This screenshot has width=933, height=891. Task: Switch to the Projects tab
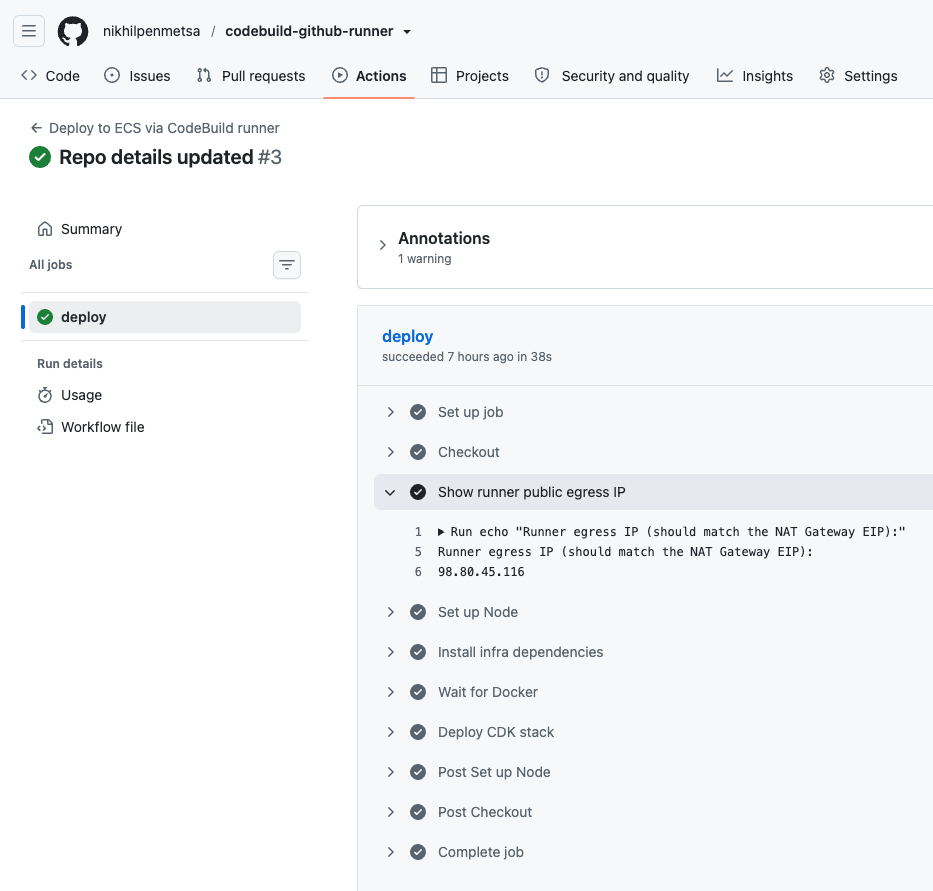point(469,76)
